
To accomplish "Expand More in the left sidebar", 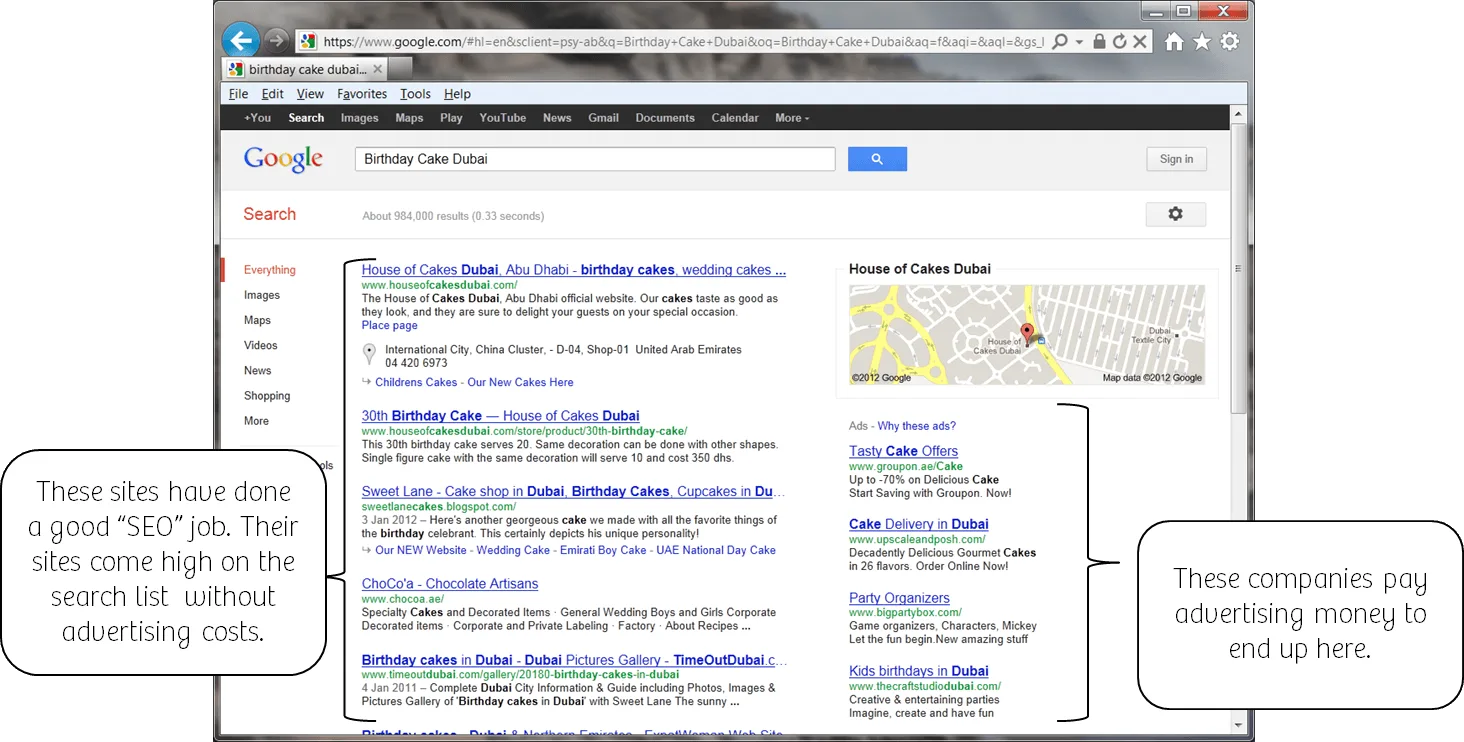I will point(256,421).
